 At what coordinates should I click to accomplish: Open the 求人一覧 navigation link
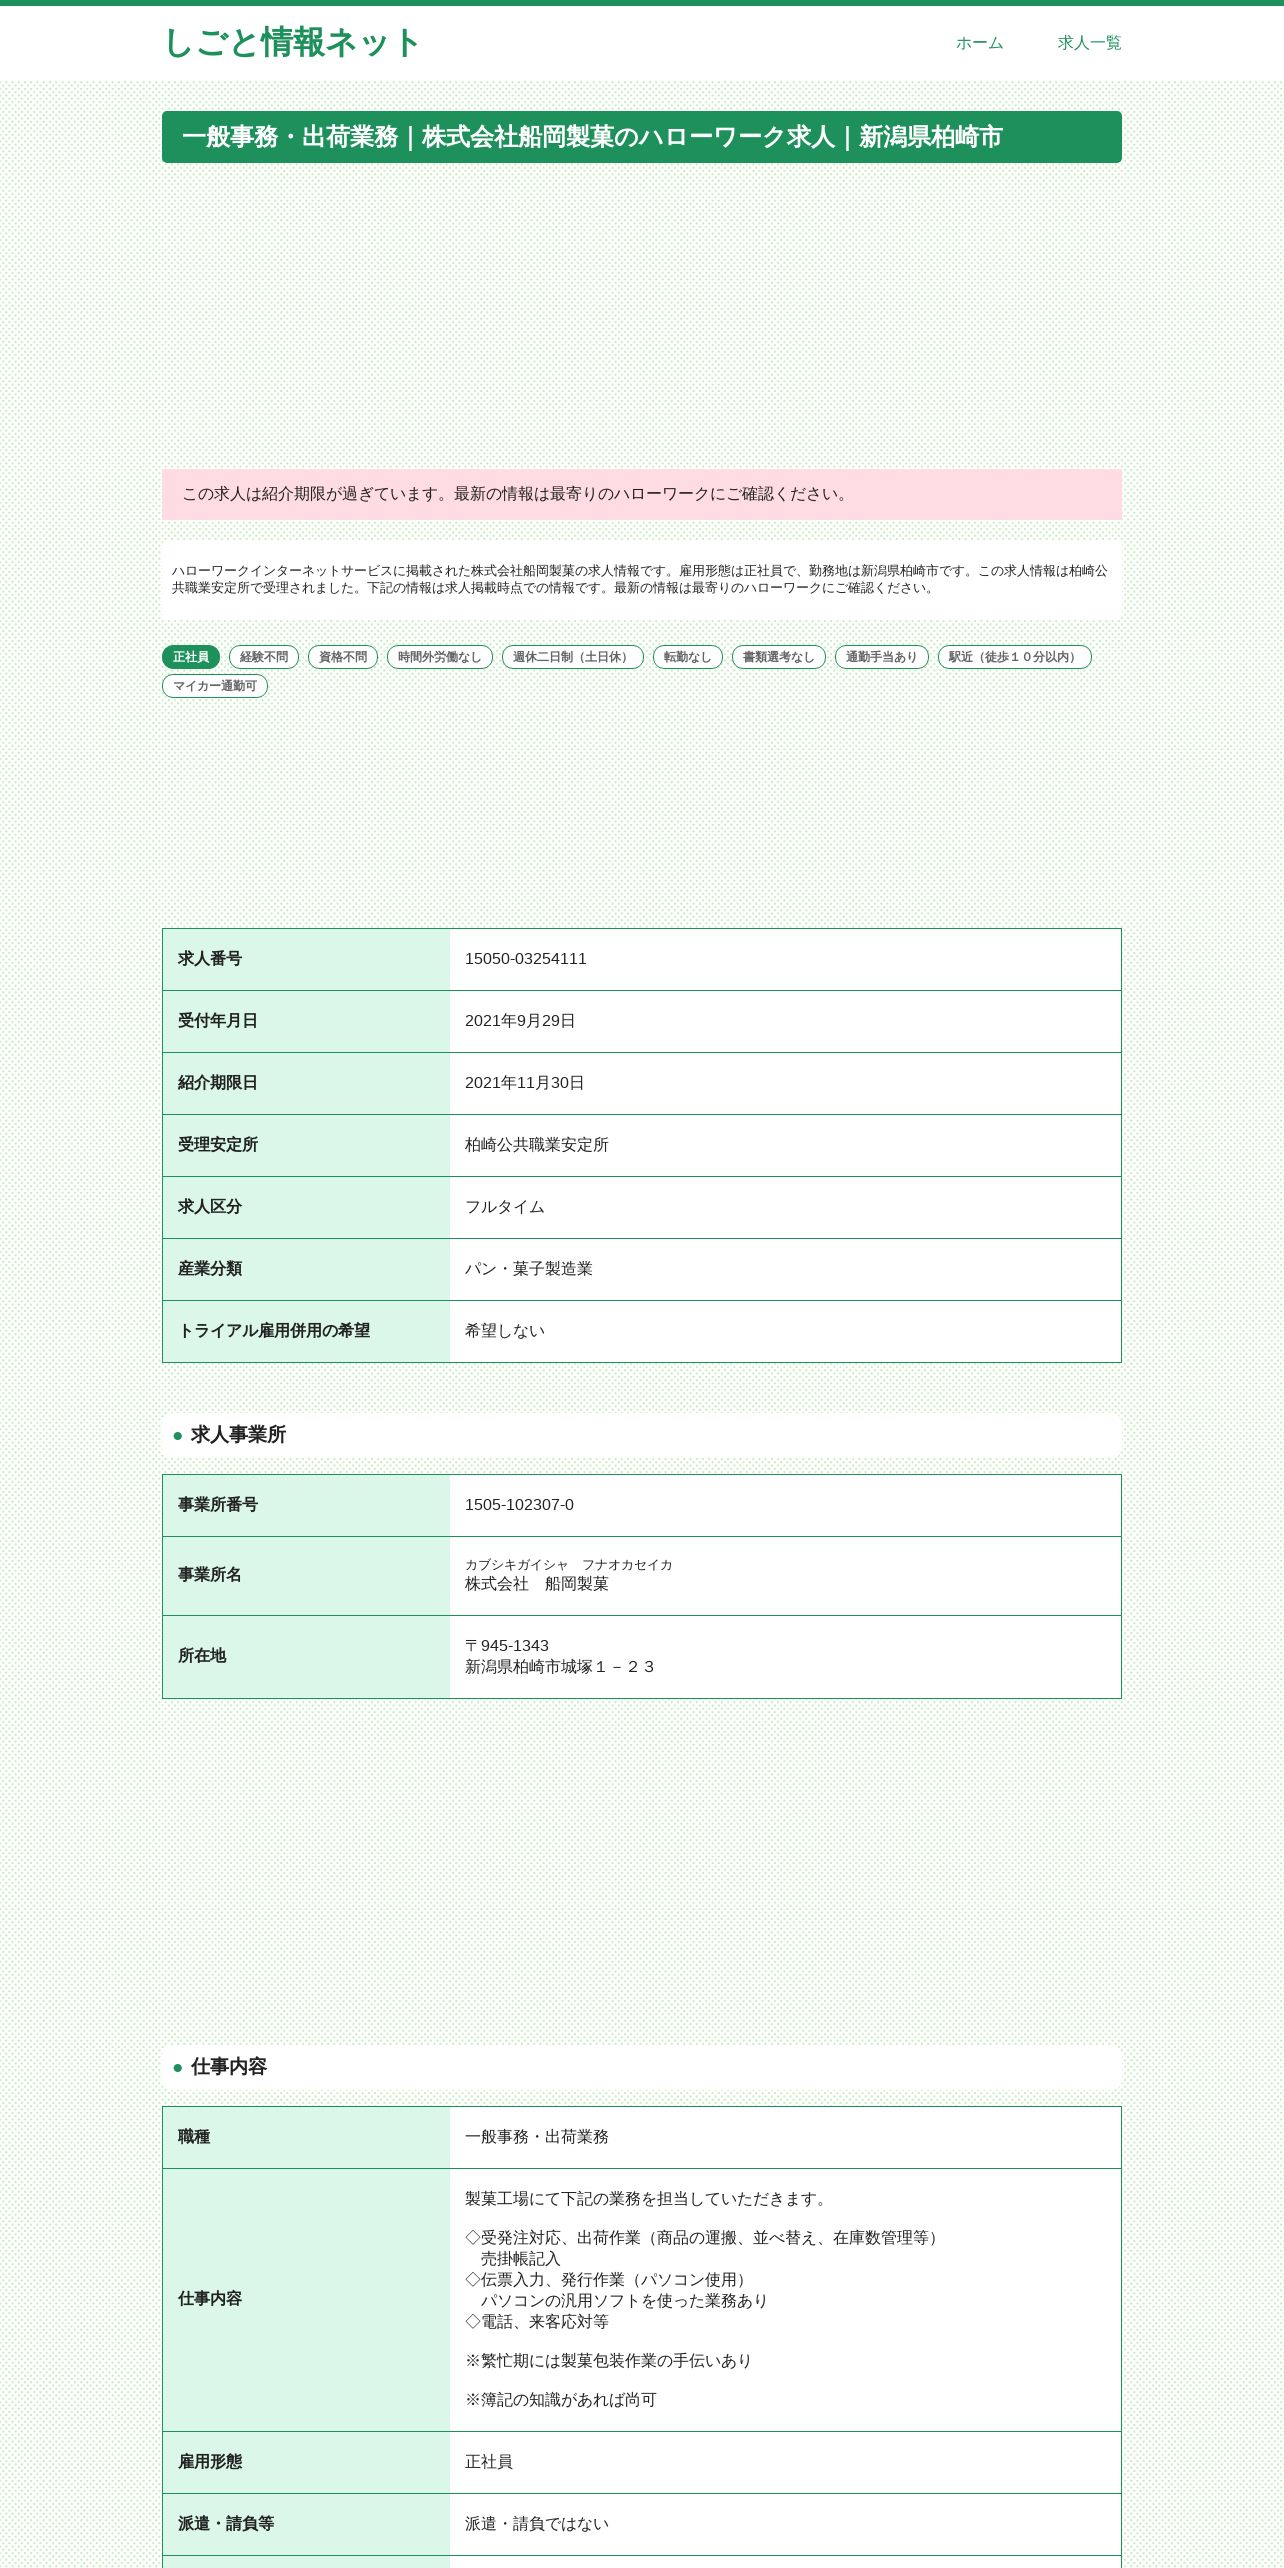pyautogui.click(x=1089, y=43)
